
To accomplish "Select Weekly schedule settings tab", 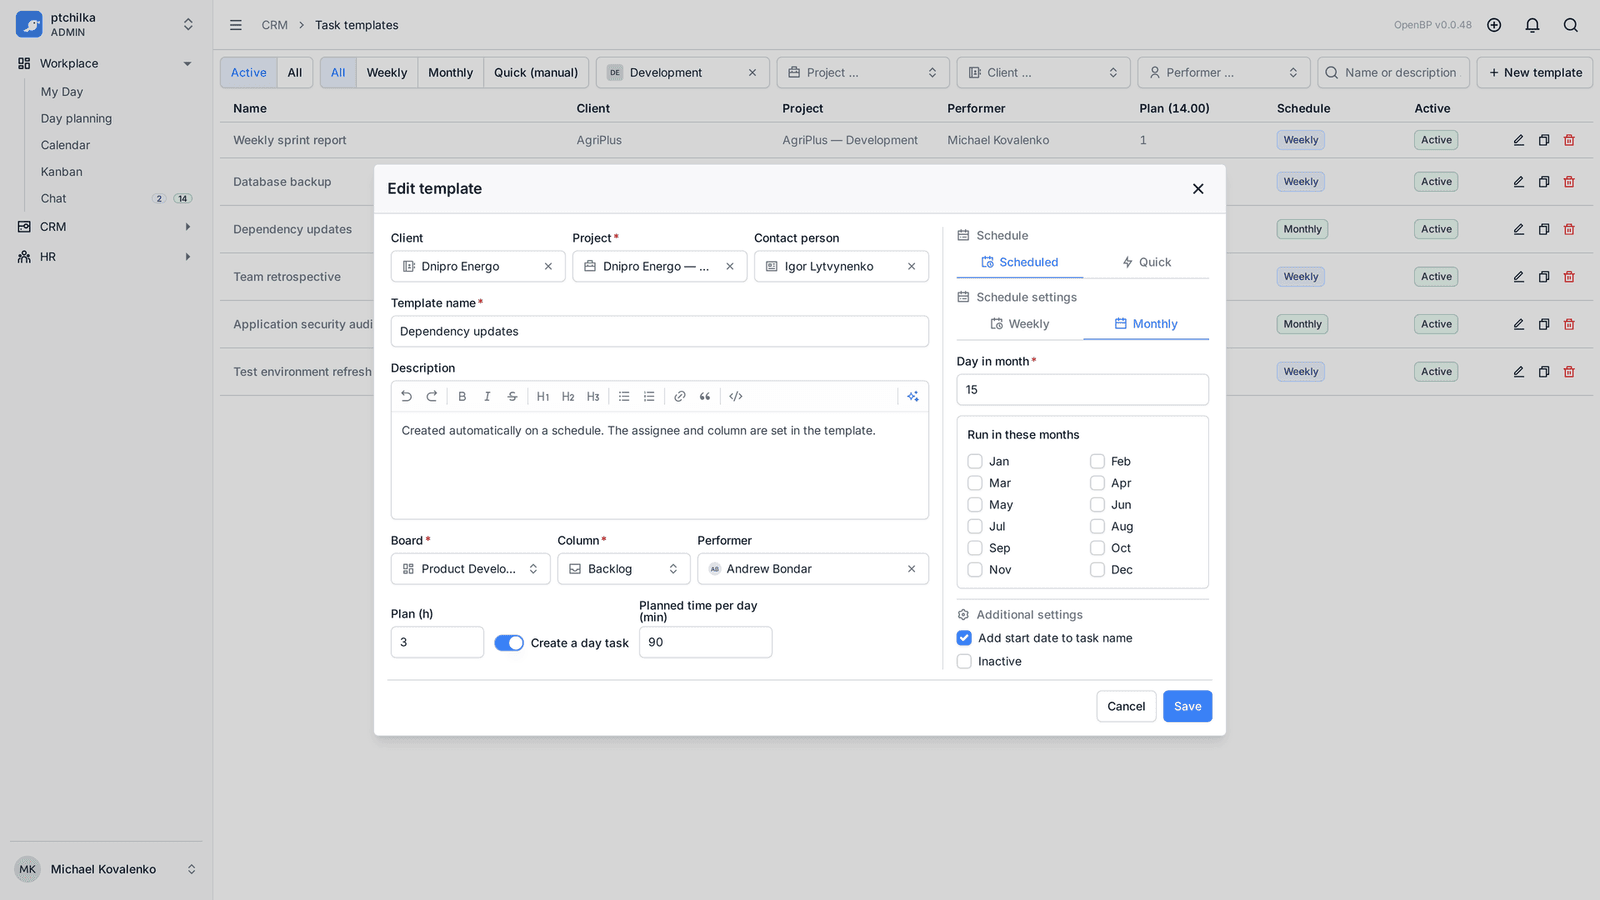I will 1020,324.
